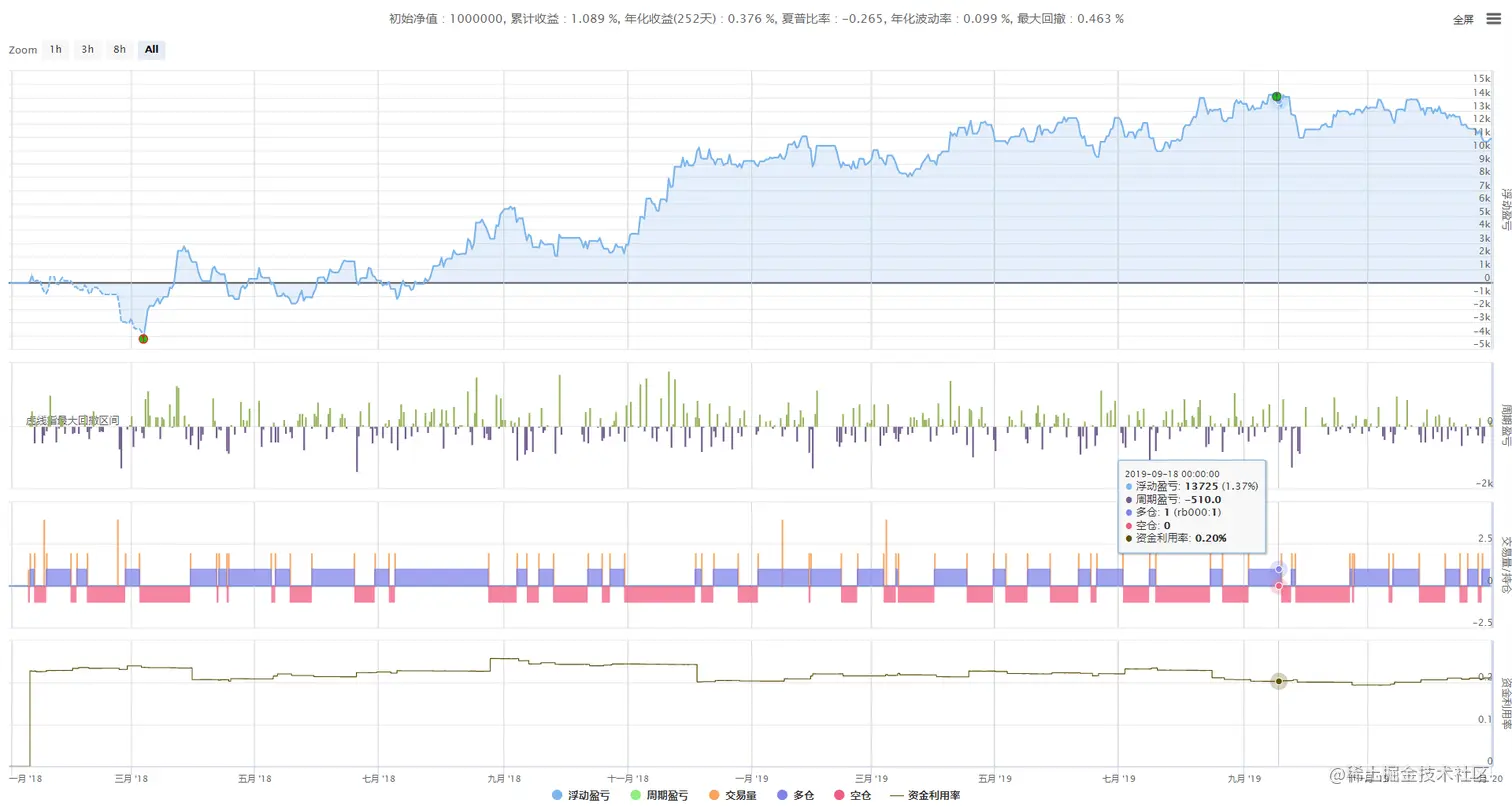This screenshot has width=1512, height=807.
Task: Click the trough marker near -5k on the equity curve
Action: (x=143, y=339)
